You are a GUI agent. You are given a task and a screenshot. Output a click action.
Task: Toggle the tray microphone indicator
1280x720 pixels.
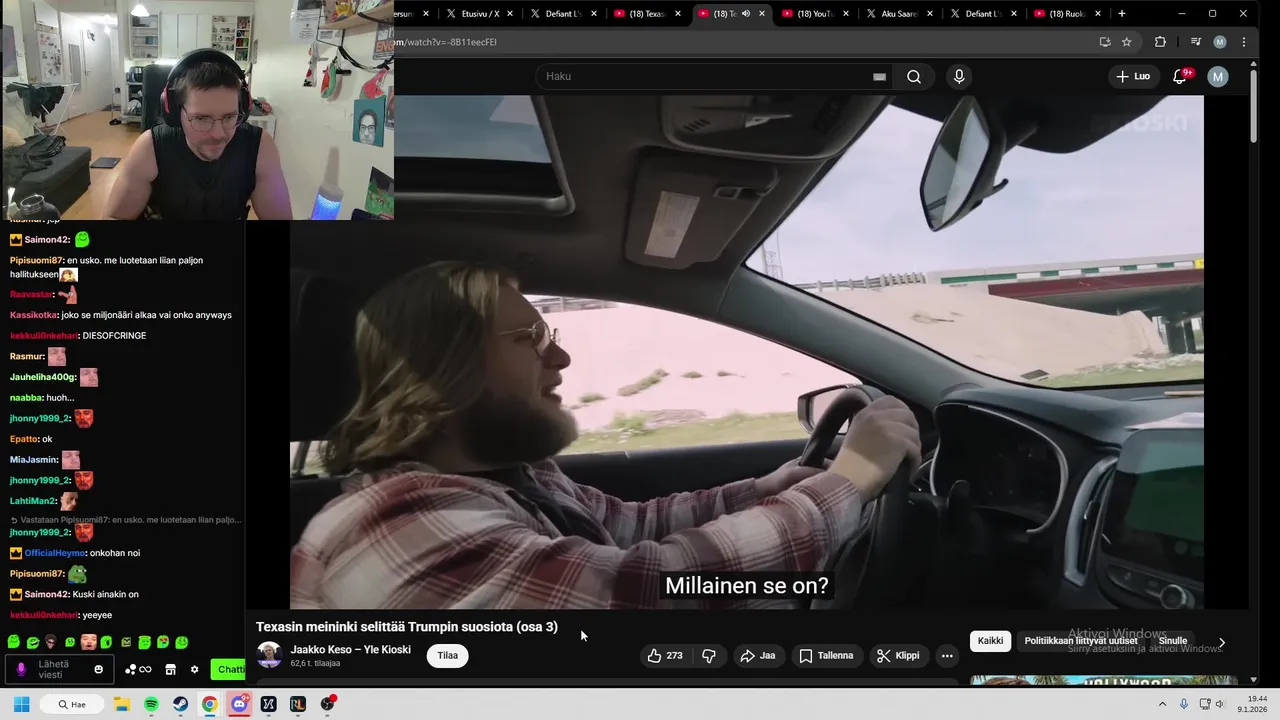[1184, 704]
